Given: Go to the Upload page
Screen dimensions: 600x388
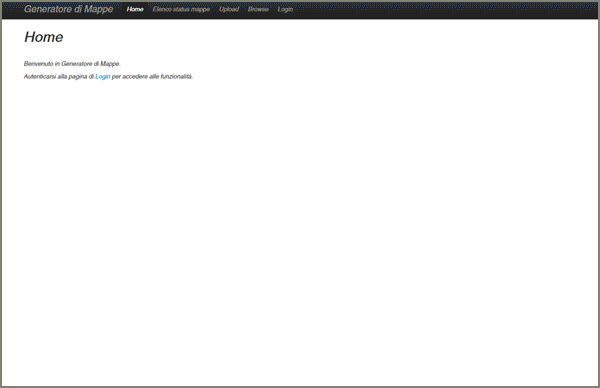Looking at the screenshot, I should point(229,9).
